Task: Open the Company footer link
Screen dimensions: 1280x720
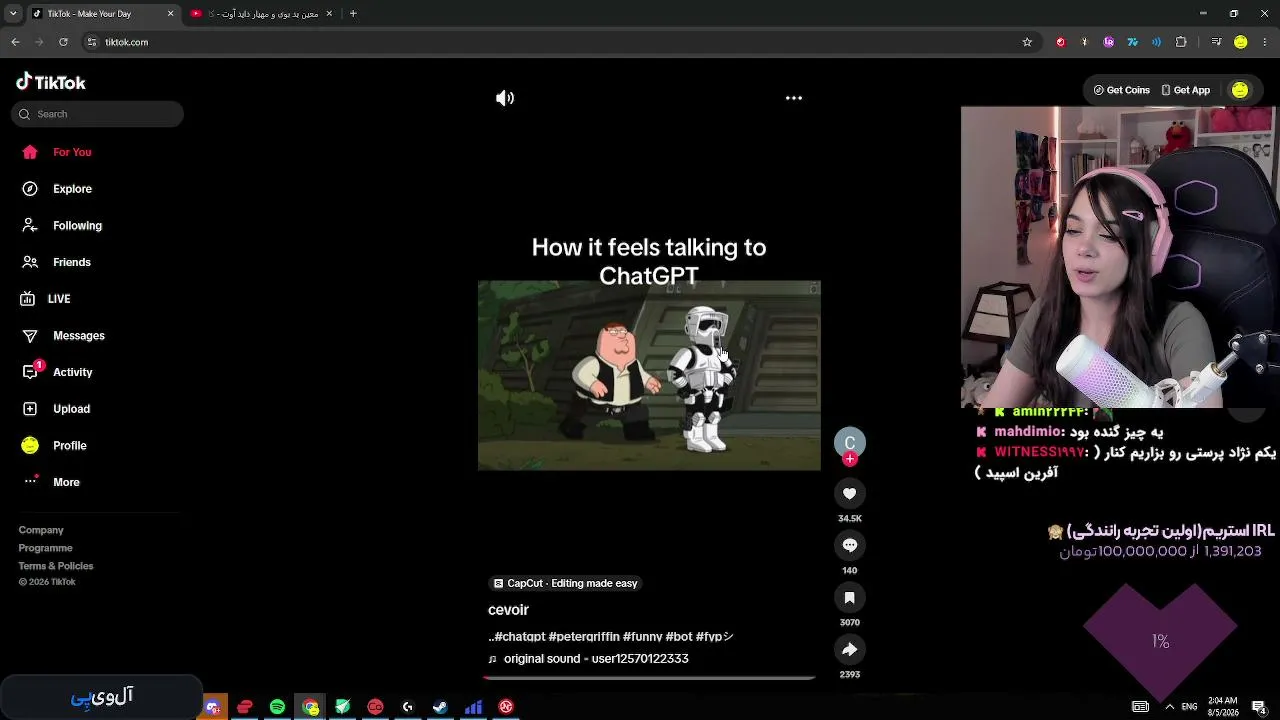Action: (41, 530)
